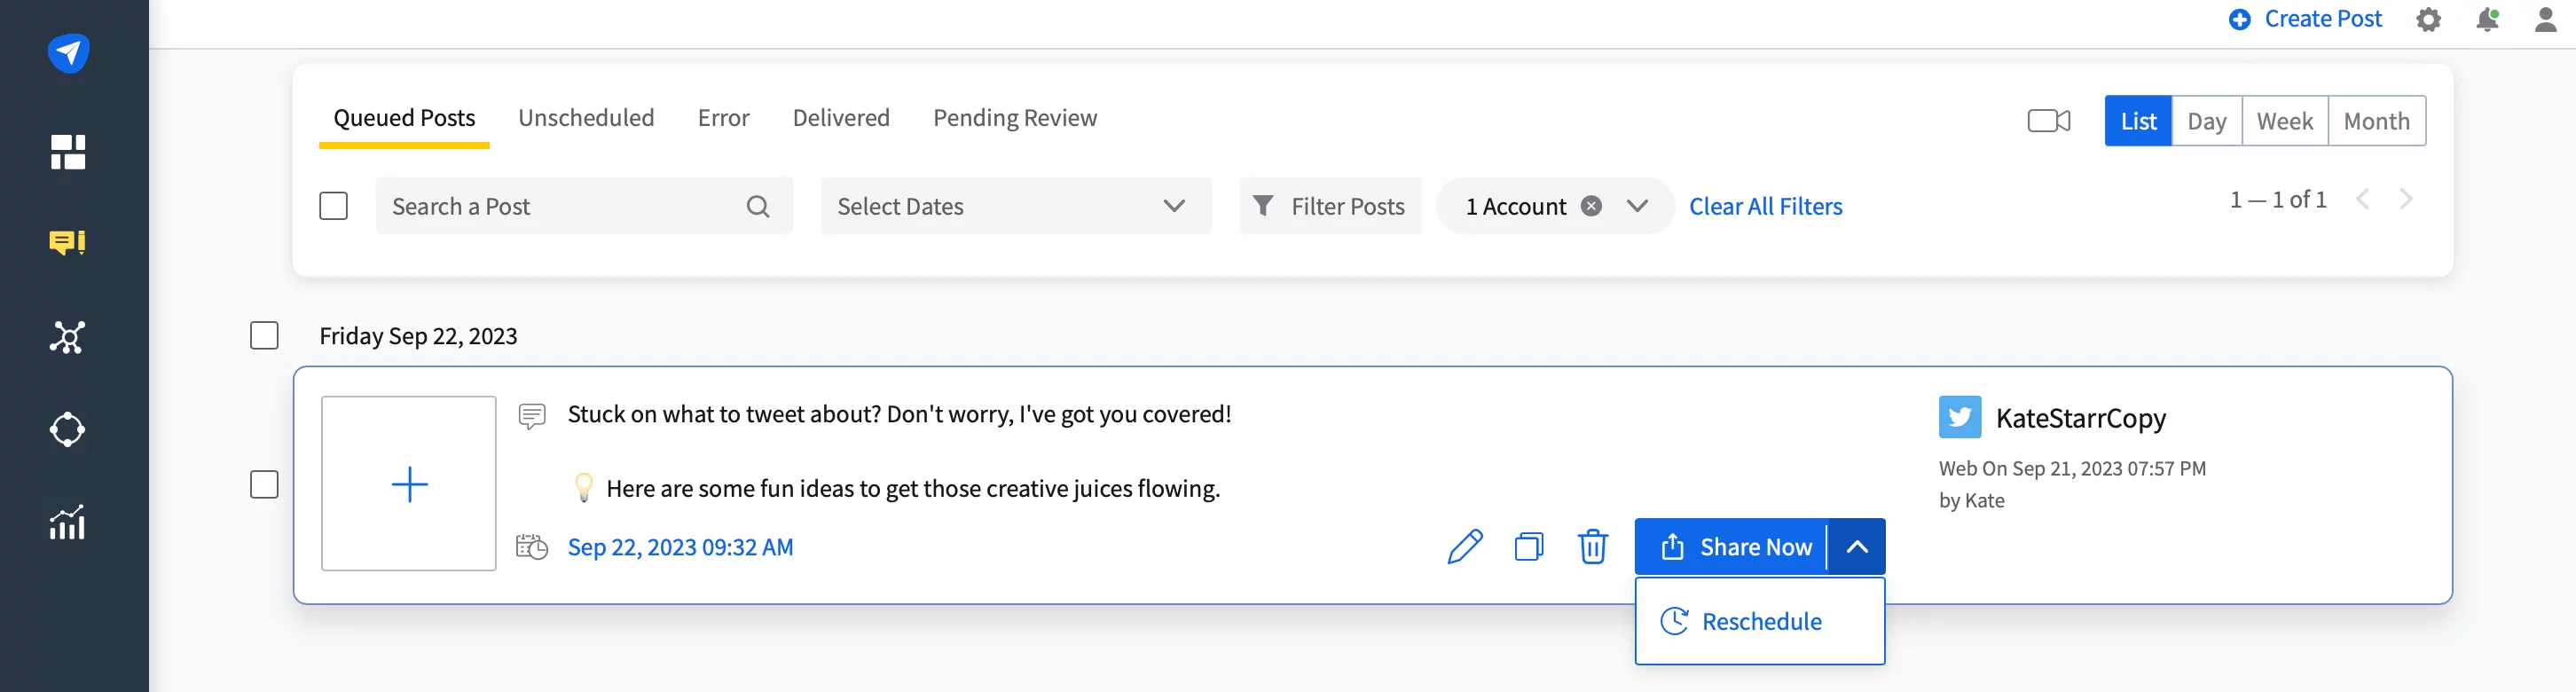Collapse the Share Now options arrow
The height and width of the screenshot is (692, 2576).
coord(1857,547)
